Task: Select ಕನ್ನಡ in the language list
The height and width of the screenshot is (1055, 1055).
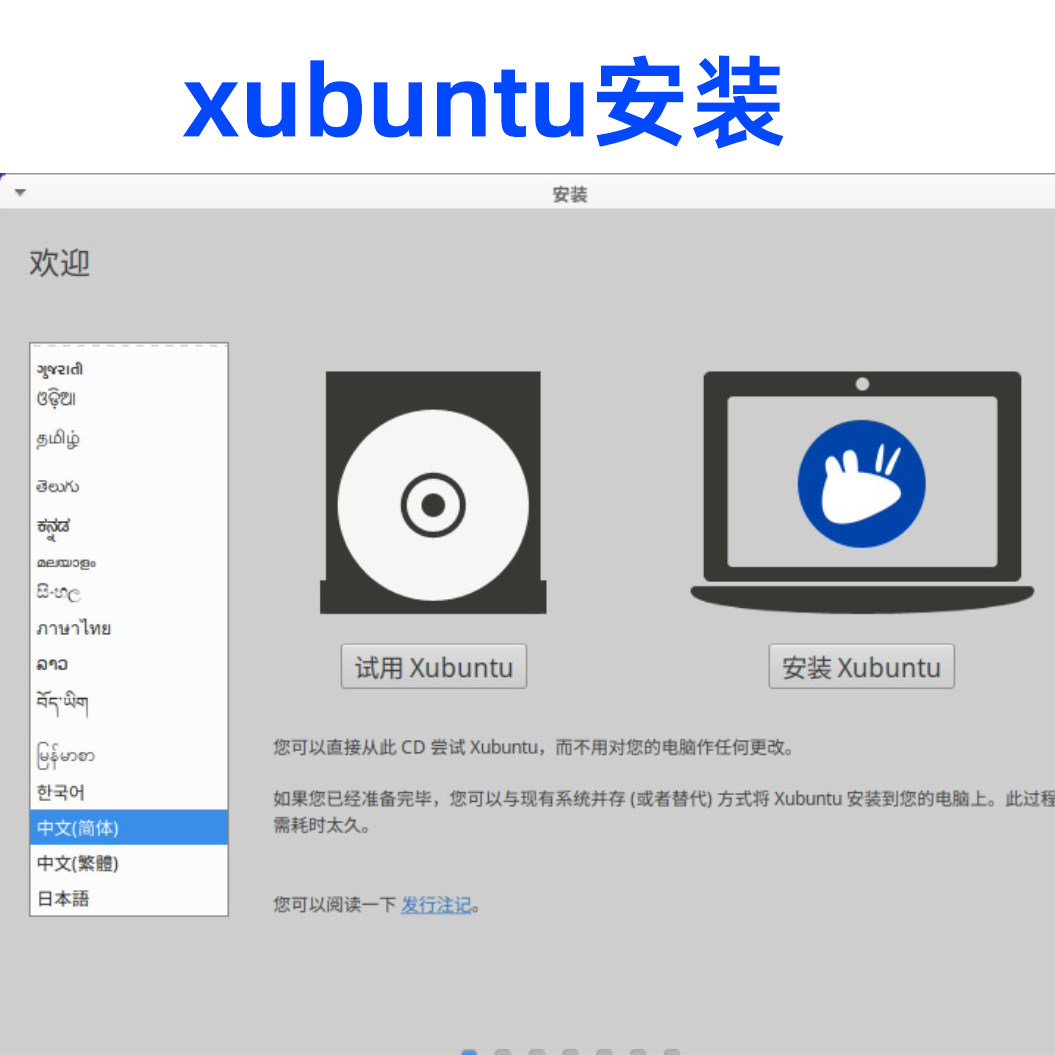Action: coord(129,527)
